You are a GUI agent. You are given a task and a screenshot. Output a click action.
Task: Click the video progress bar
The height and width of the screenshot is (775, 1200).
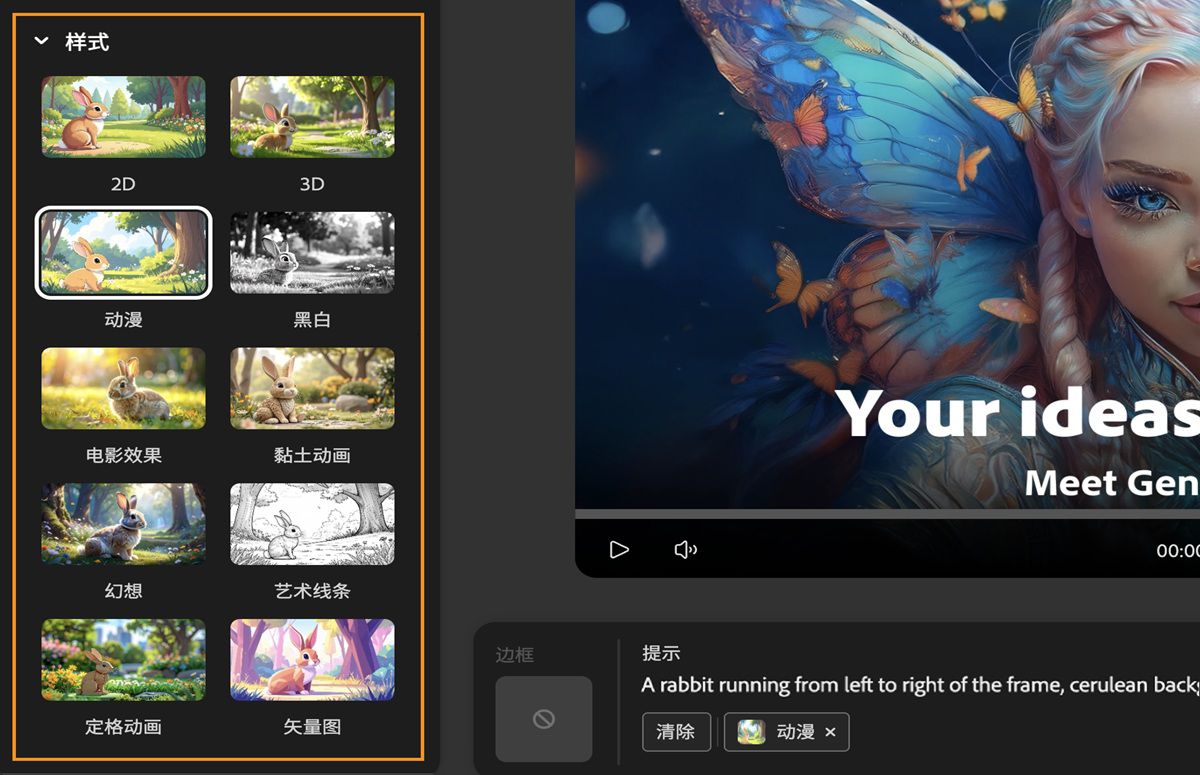[887, 514]
